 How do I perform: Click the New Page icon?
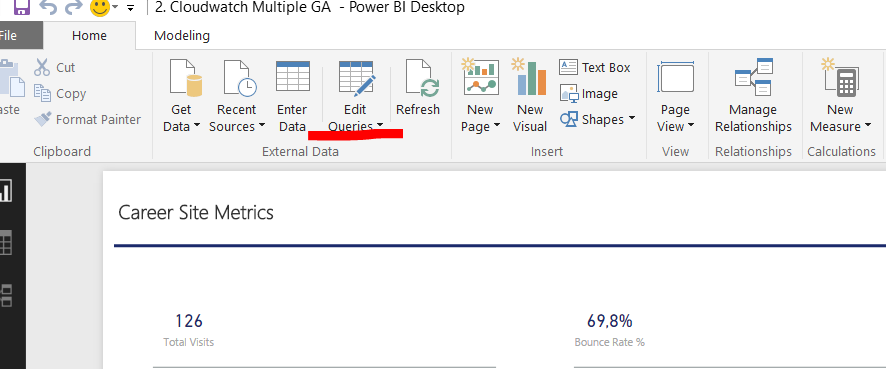[480, 76]
